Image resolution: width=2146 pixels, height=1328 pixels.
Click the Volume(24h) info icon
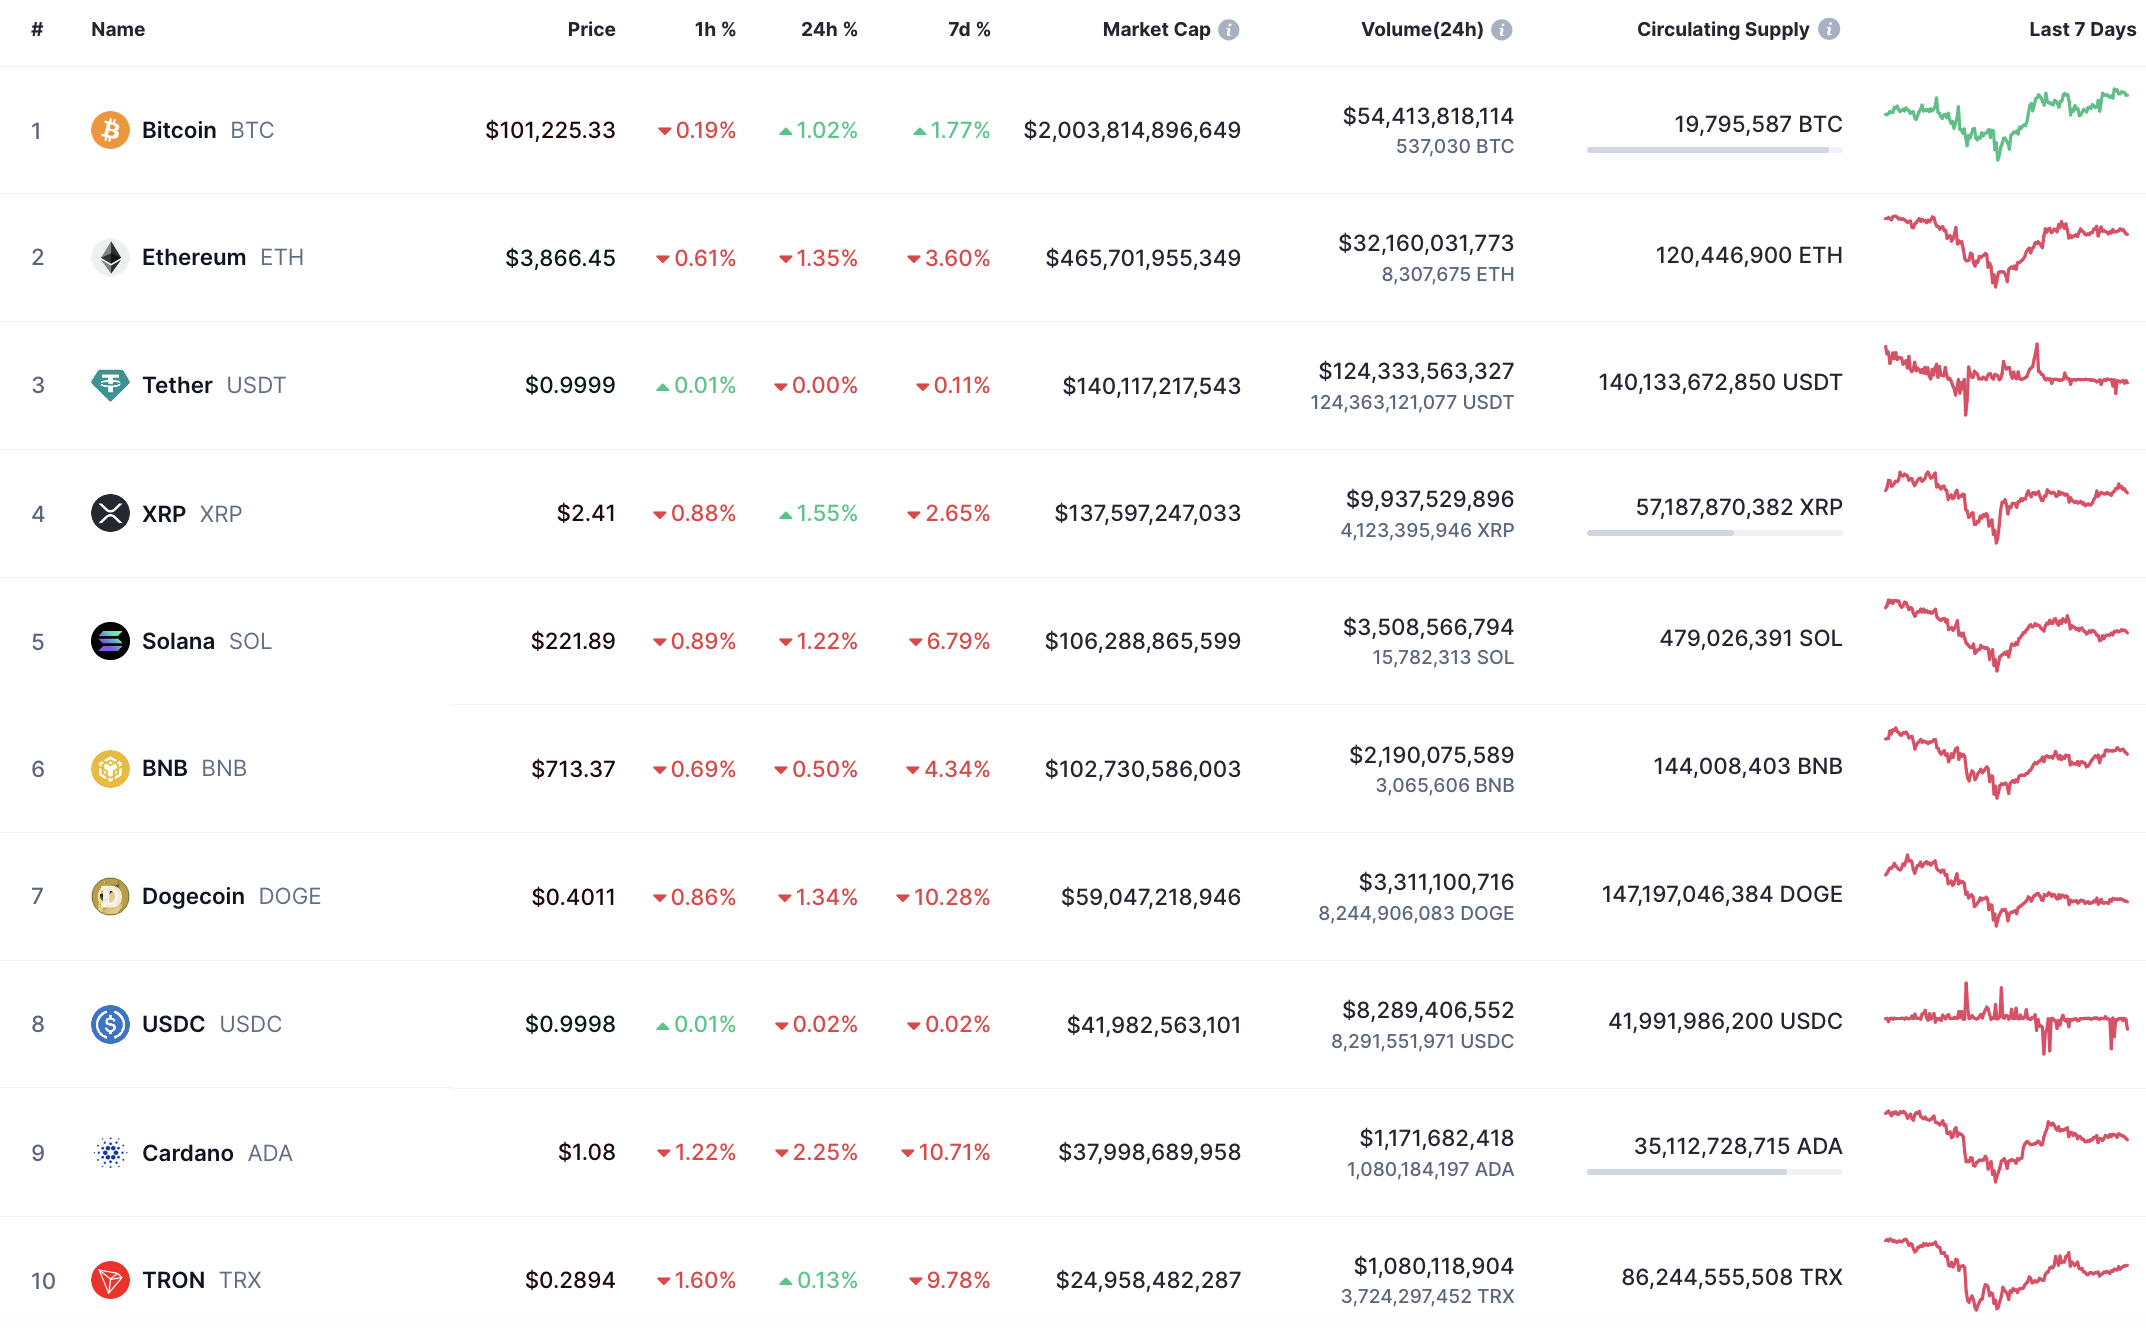[x=1501, y=30]
